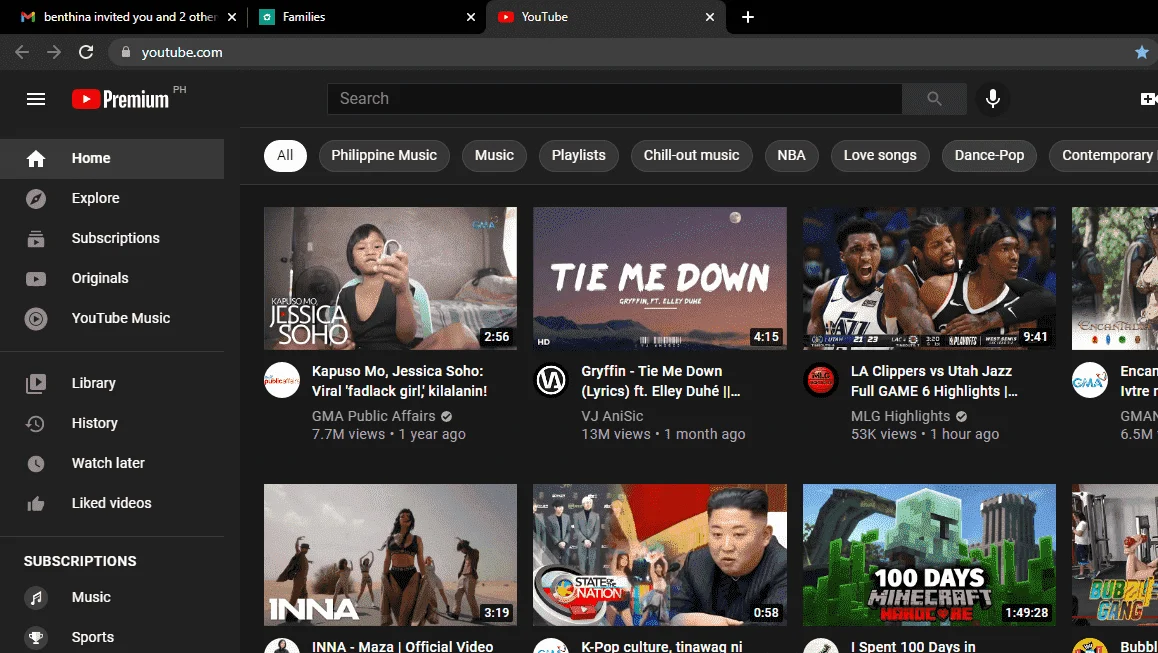The height and width of the screenshot is (653, 1158).
Task: Click the YouTube Premium logo
Action: (x=120, y=99)
